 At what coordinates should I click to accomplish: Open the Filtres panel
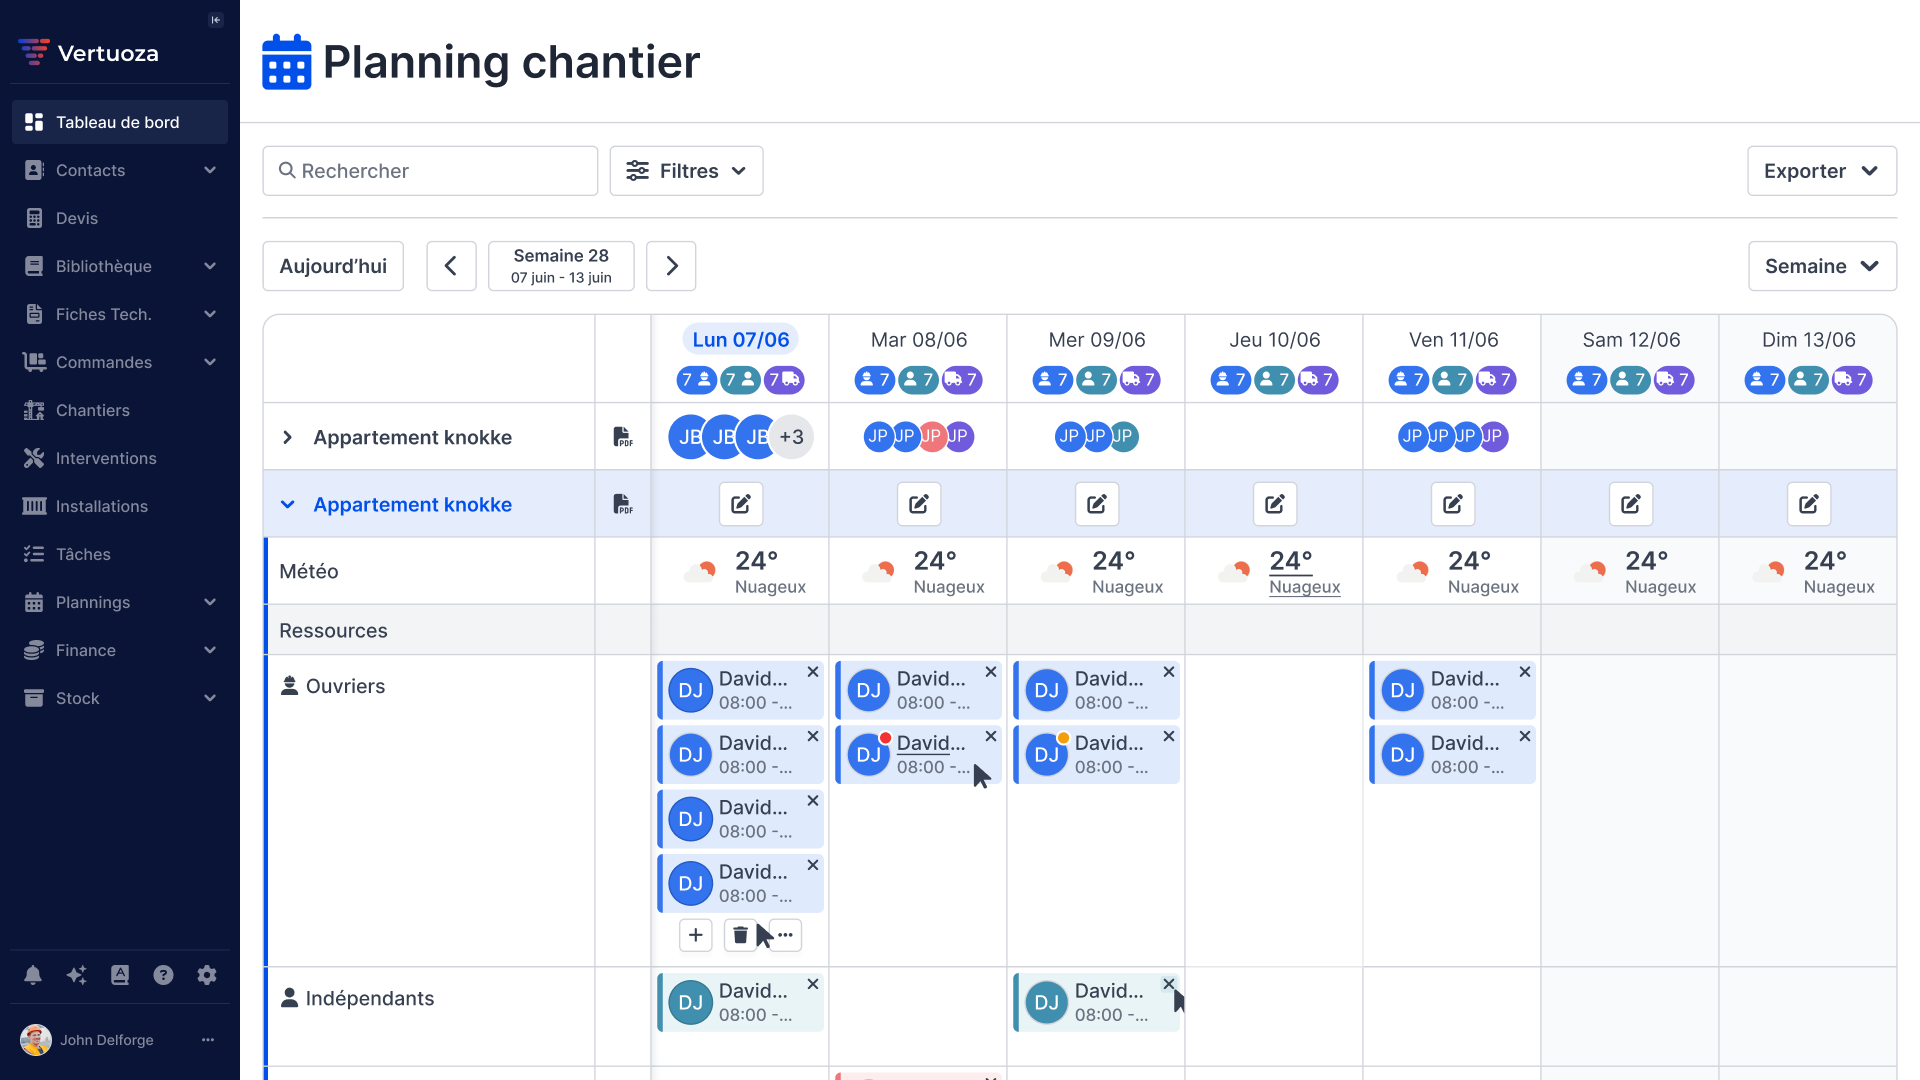coord(686,171)
